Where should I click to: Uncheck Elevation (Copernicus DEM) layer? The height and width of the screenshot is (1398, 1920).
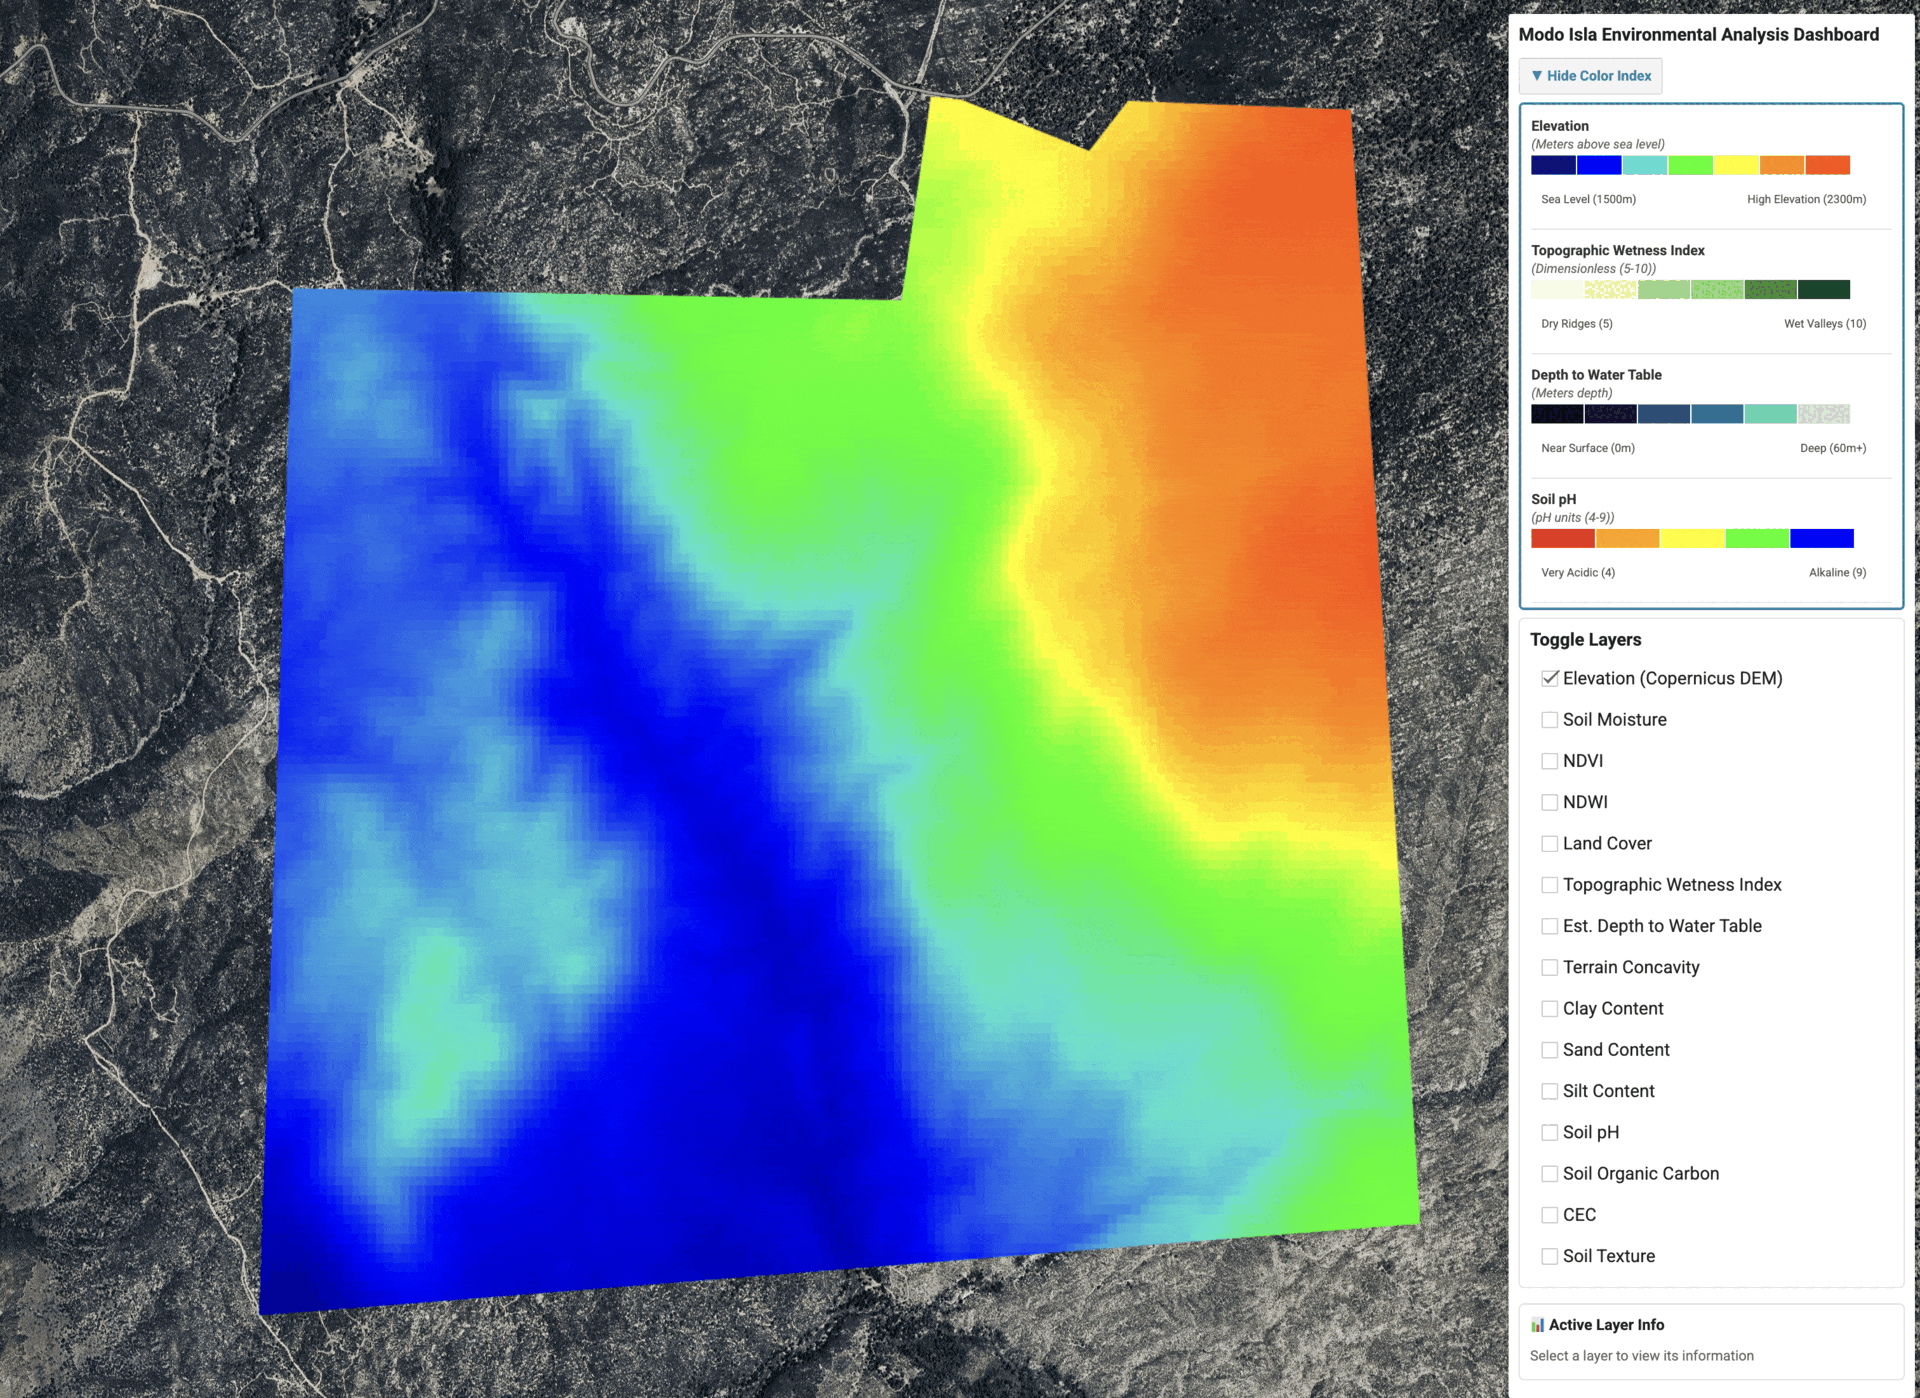click(x=1549, y=678)
